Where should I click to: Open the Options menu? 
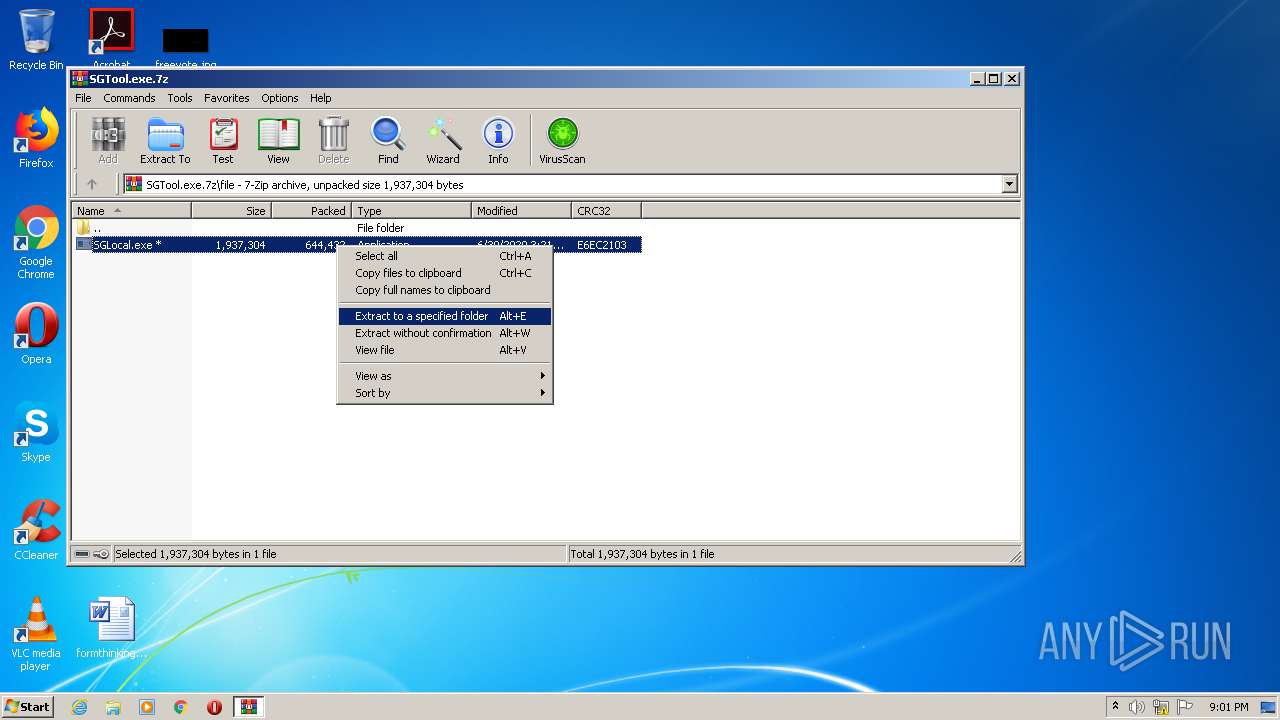[x=280, y=98]
